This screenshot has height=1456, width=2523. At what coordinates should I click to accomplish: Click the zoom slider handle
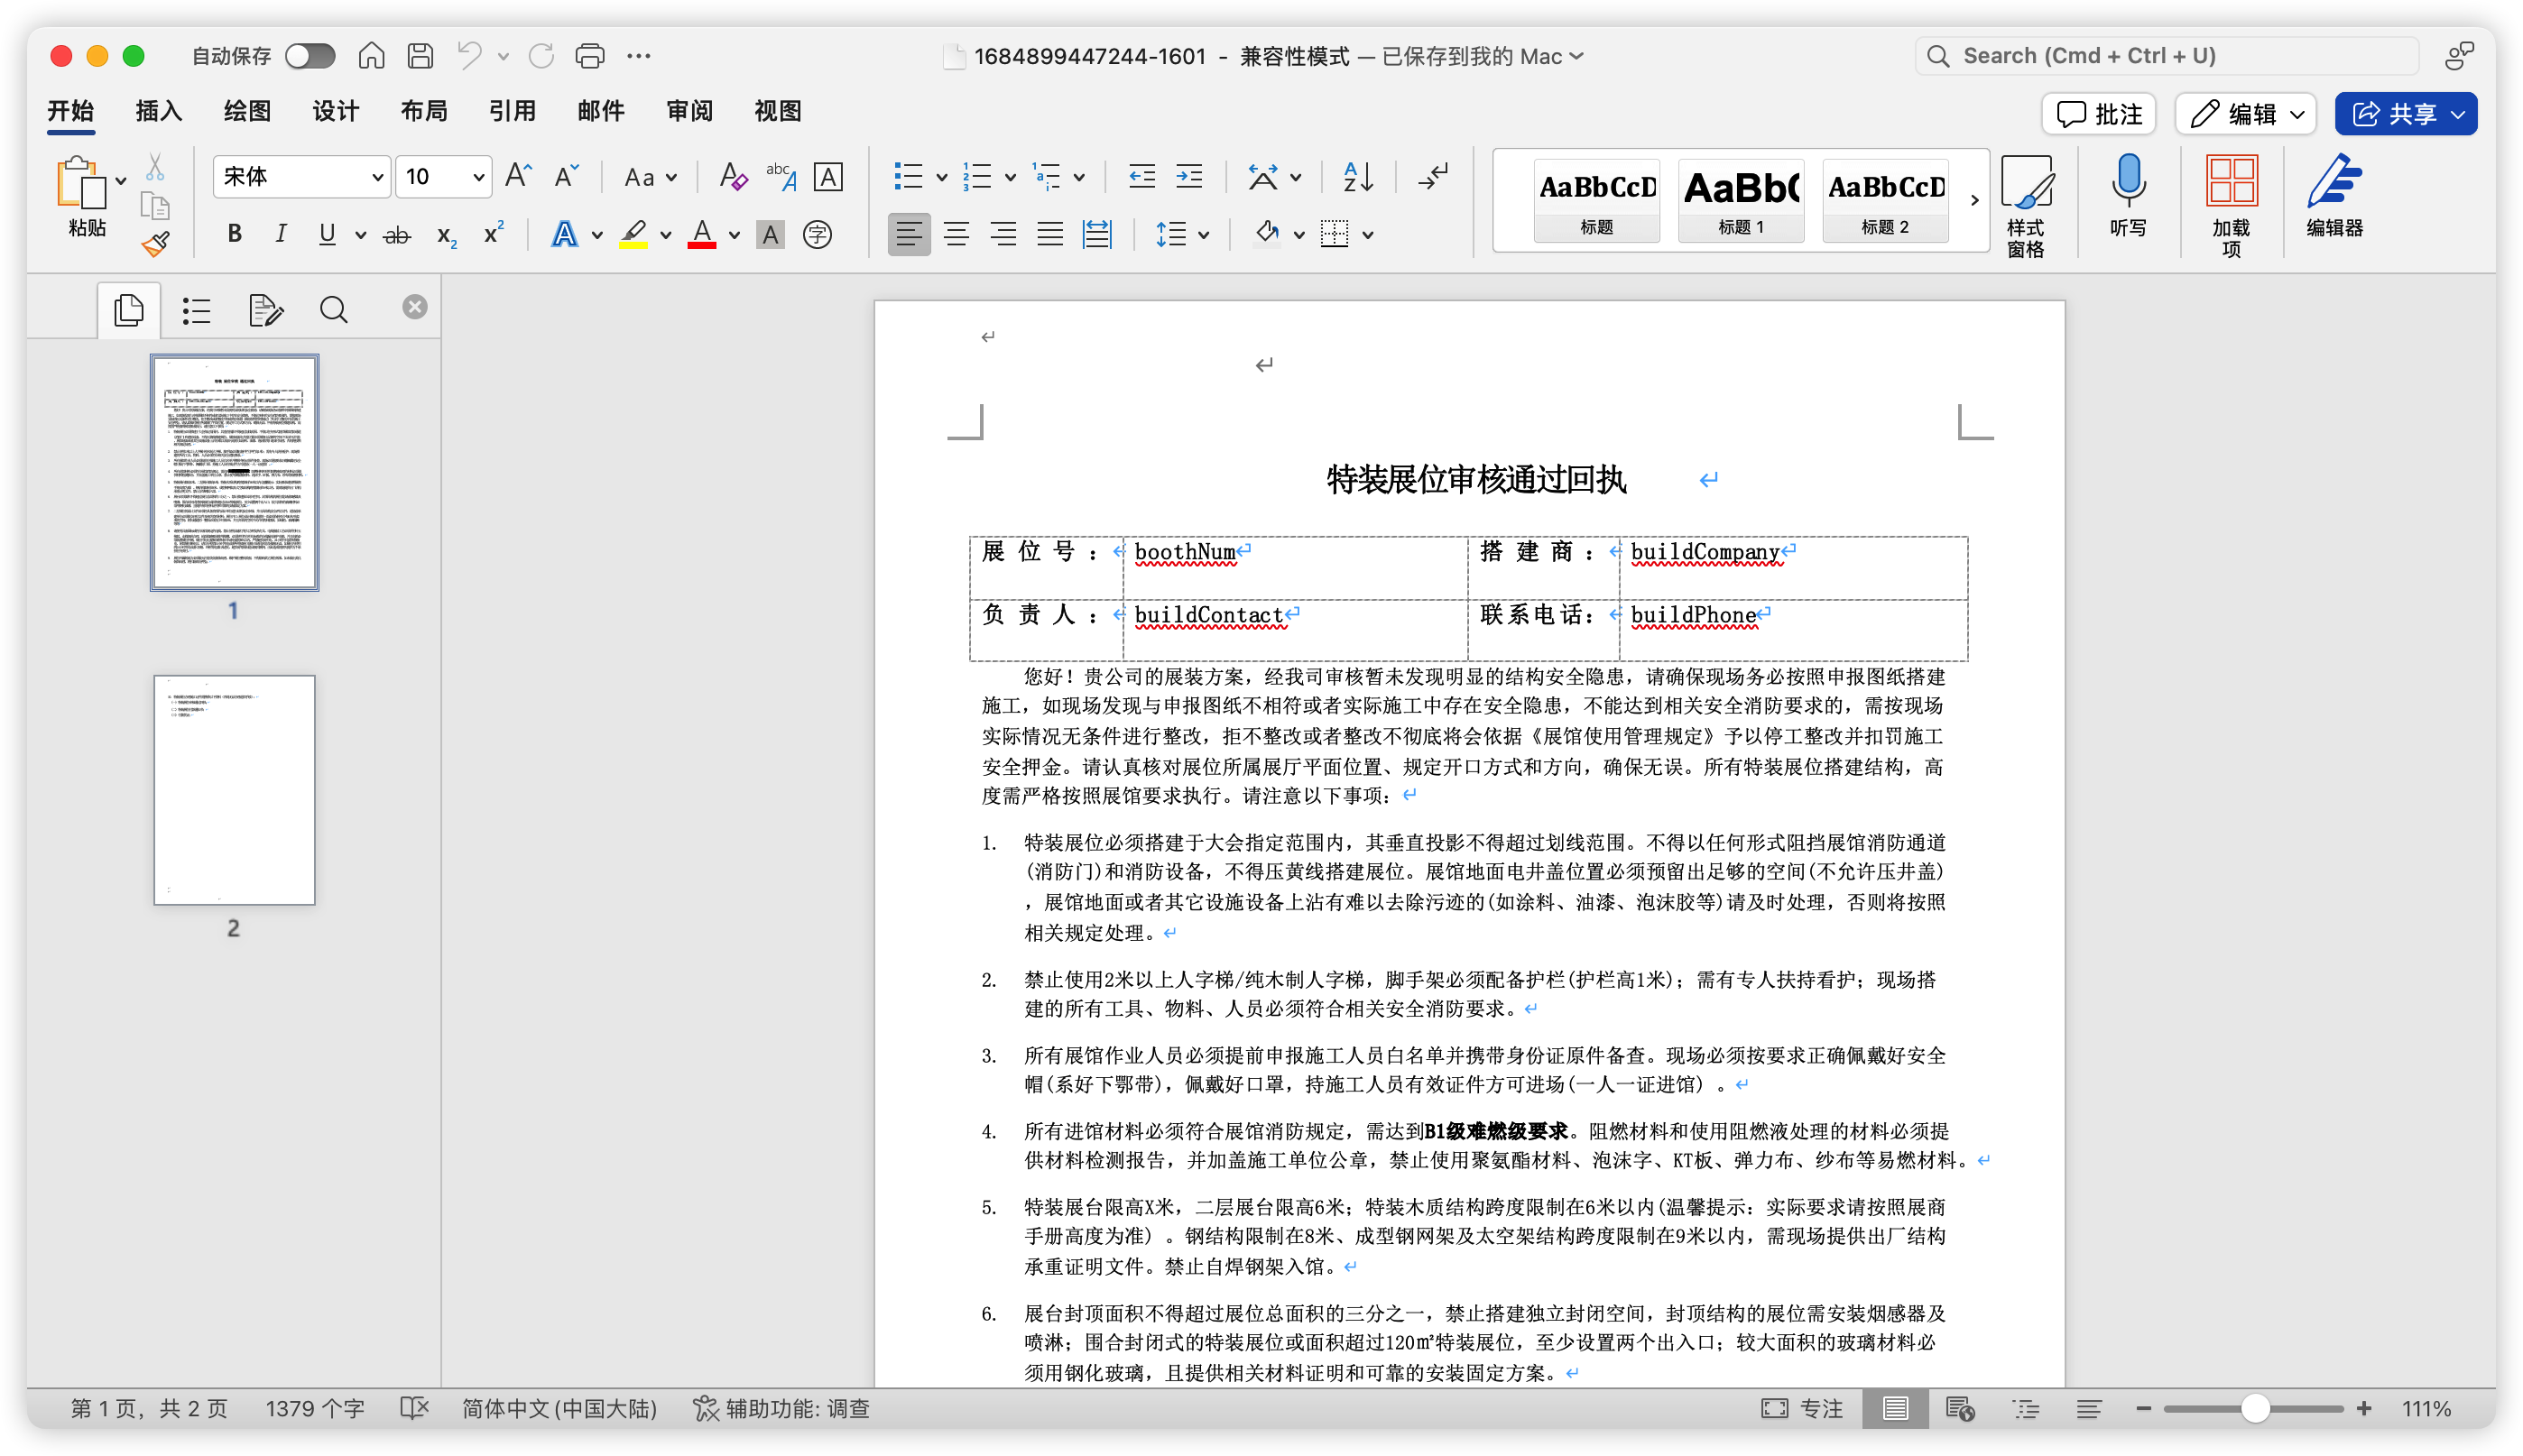click(2254, 1408)
